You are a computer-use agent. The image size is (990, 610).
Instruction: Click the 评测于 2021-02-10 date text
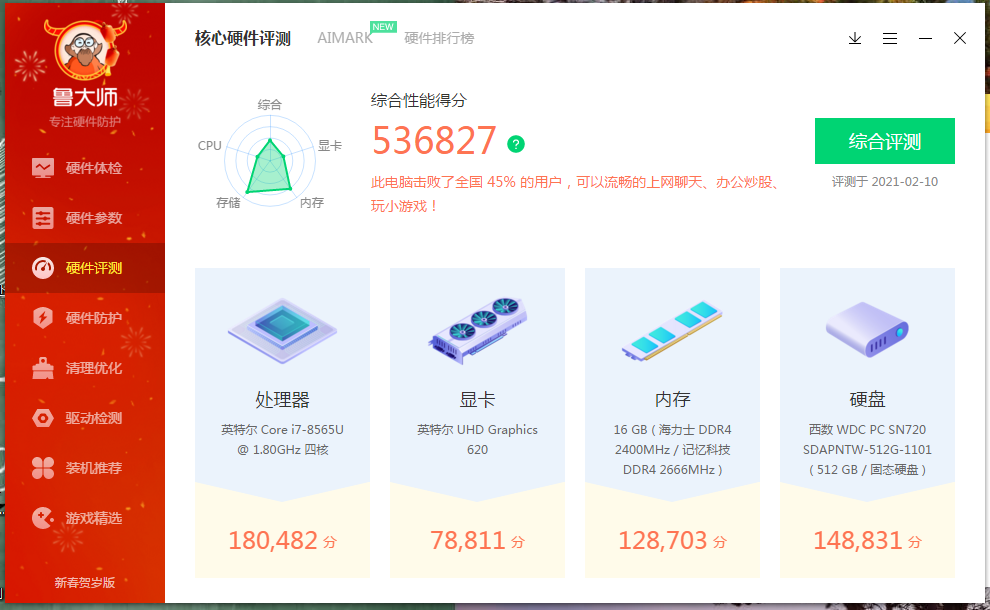click(x=885, y=182)
